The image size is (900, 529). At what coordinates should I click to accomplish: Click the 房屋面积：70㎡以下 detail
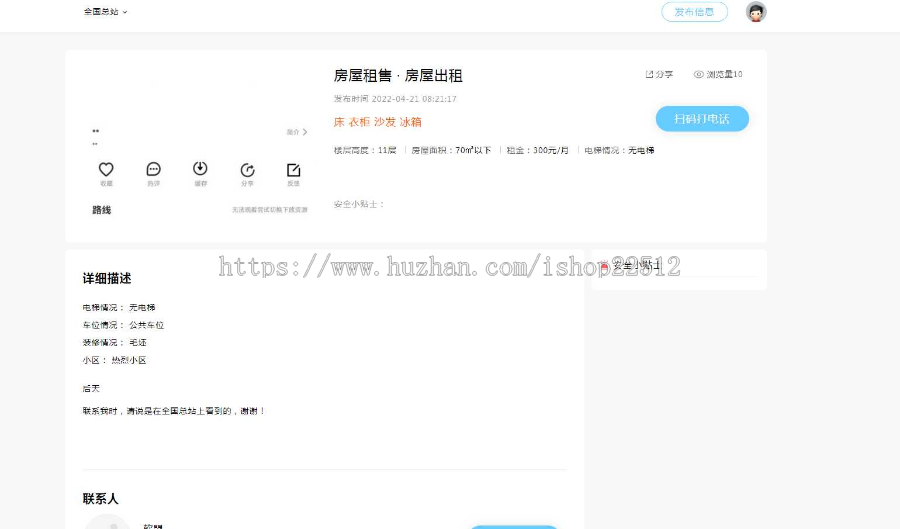[x=451, y=150]
